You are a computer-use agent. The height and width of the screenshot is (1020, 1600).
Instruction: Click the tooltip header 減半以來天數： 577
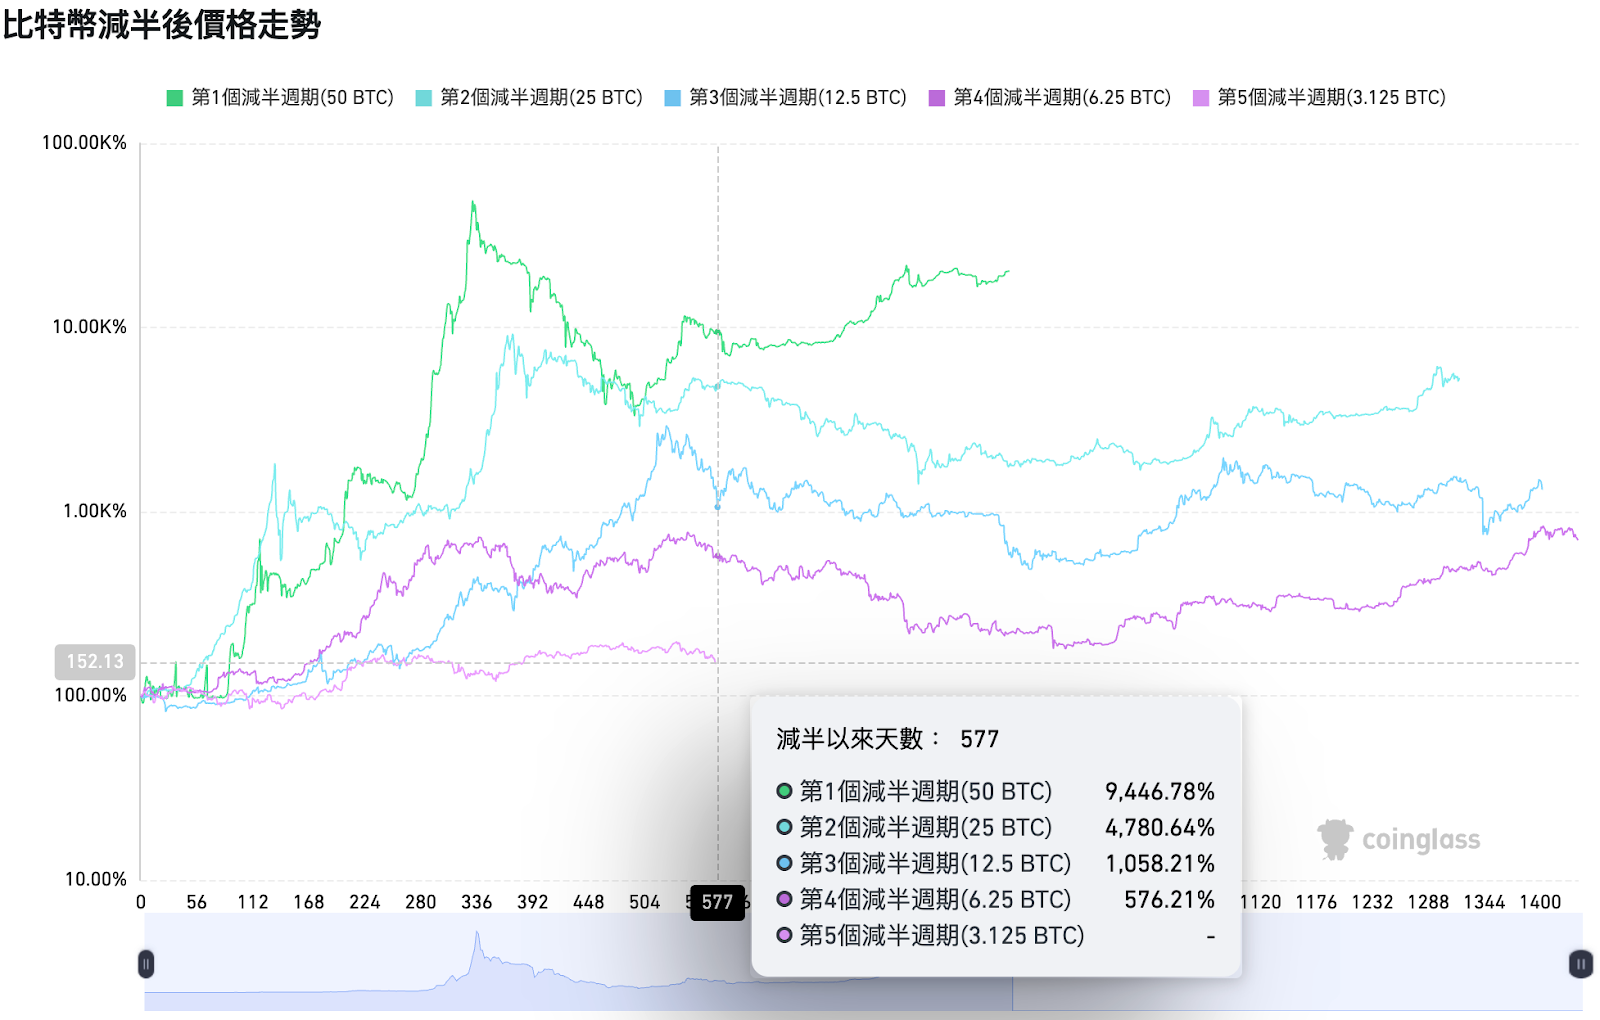pos(888,739)
